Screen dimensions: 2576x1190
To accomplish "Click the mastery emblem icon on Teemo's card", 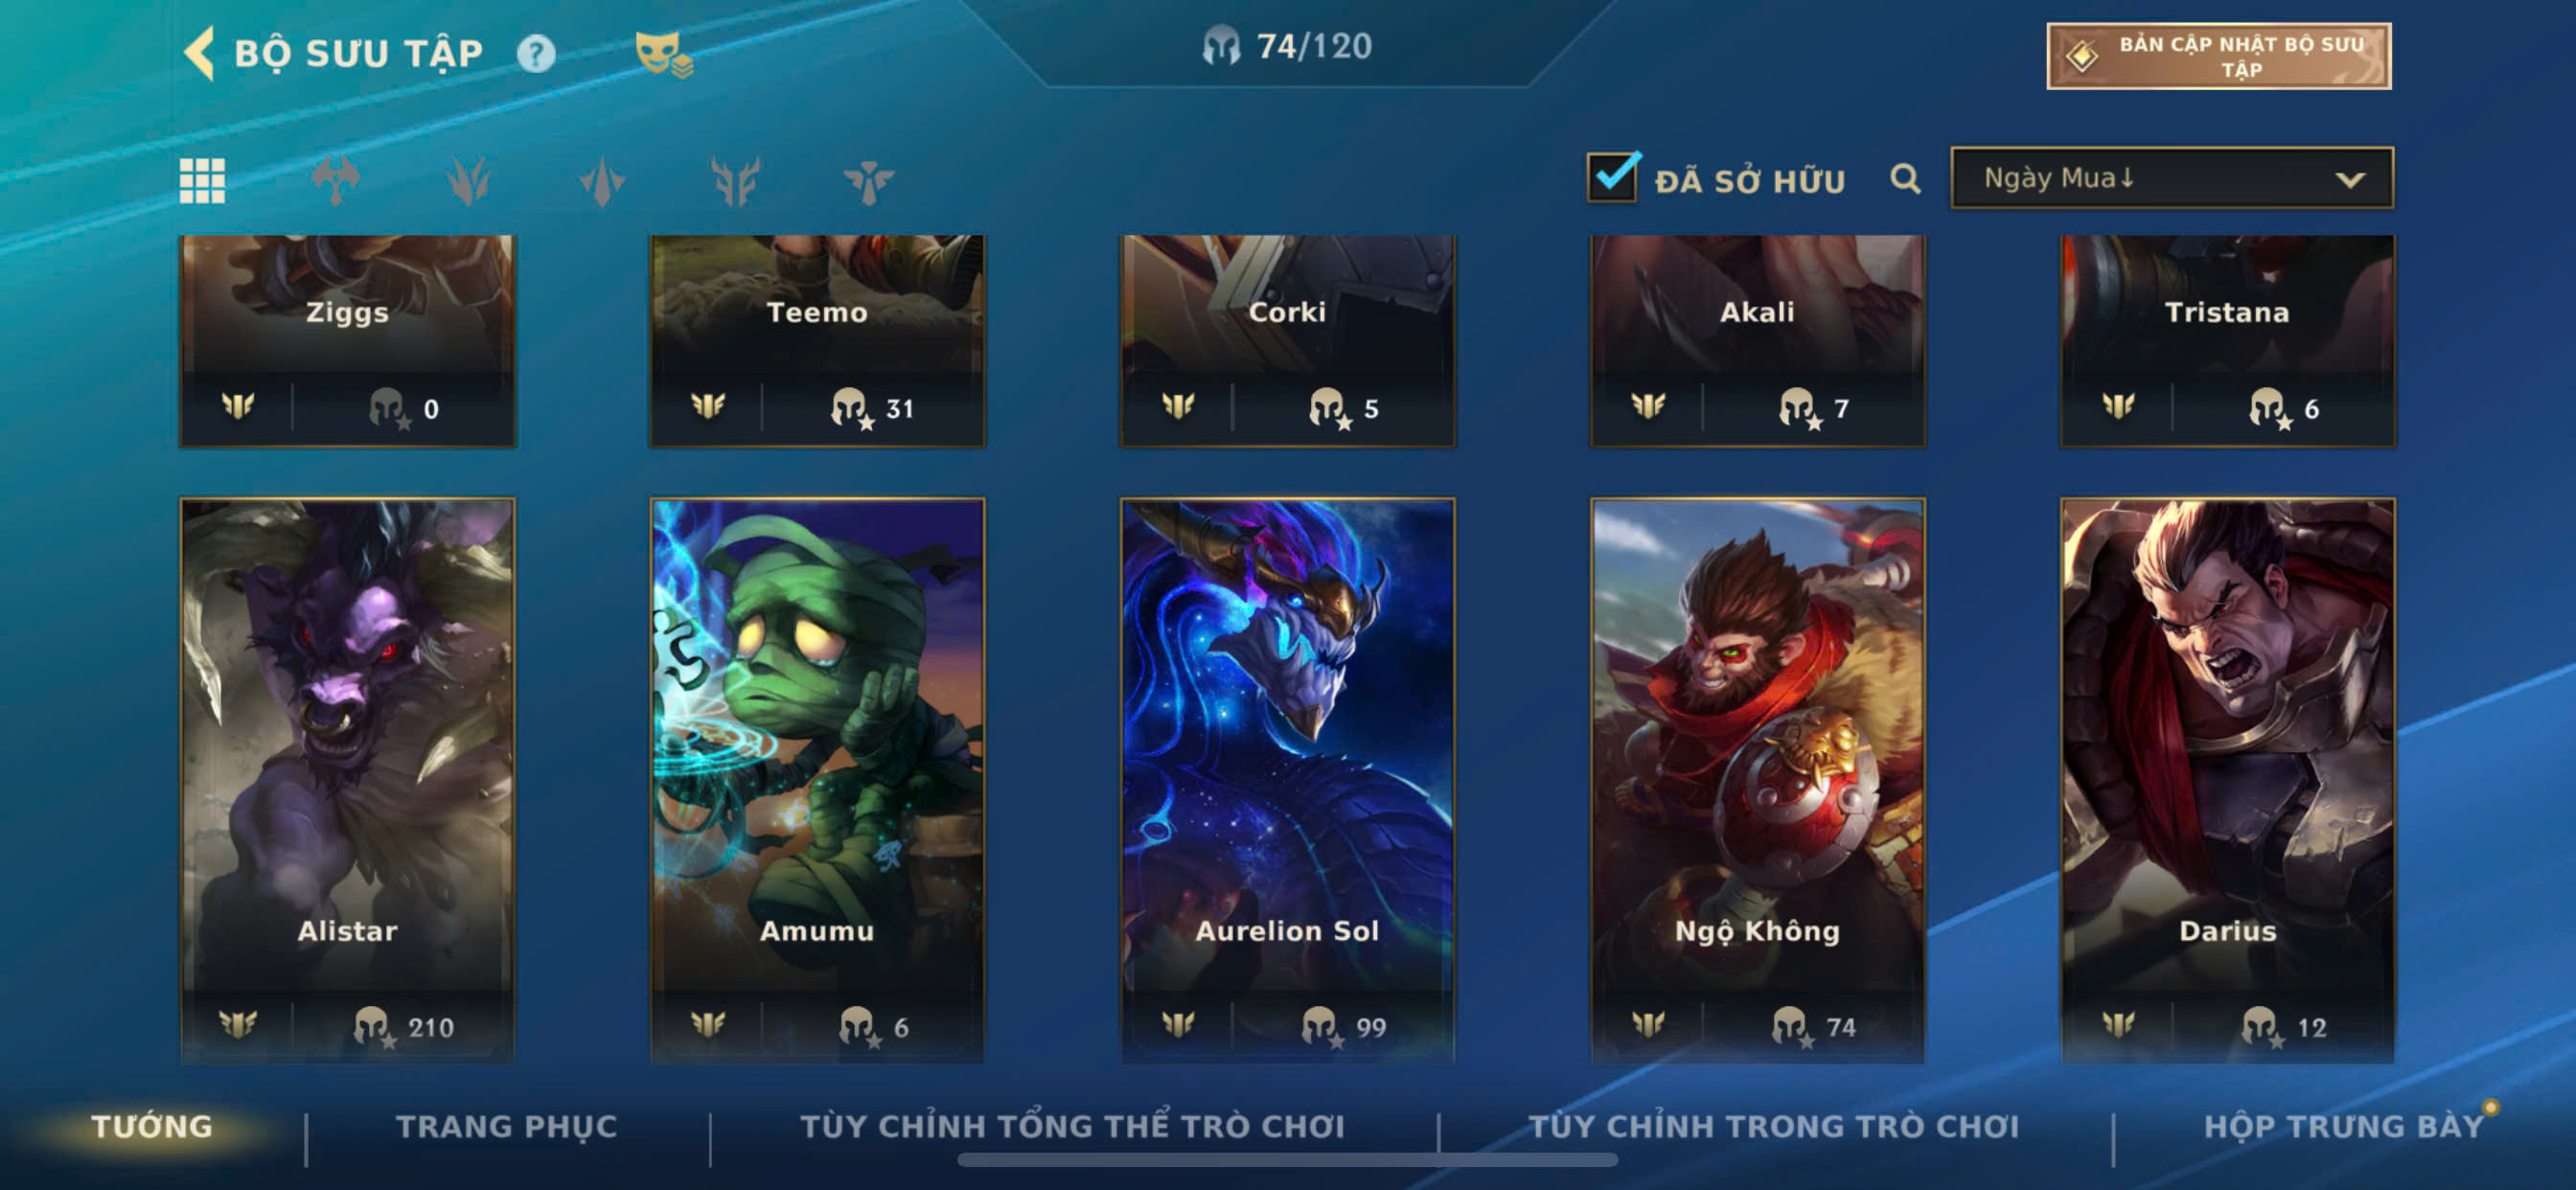I will tap(708, 406).
